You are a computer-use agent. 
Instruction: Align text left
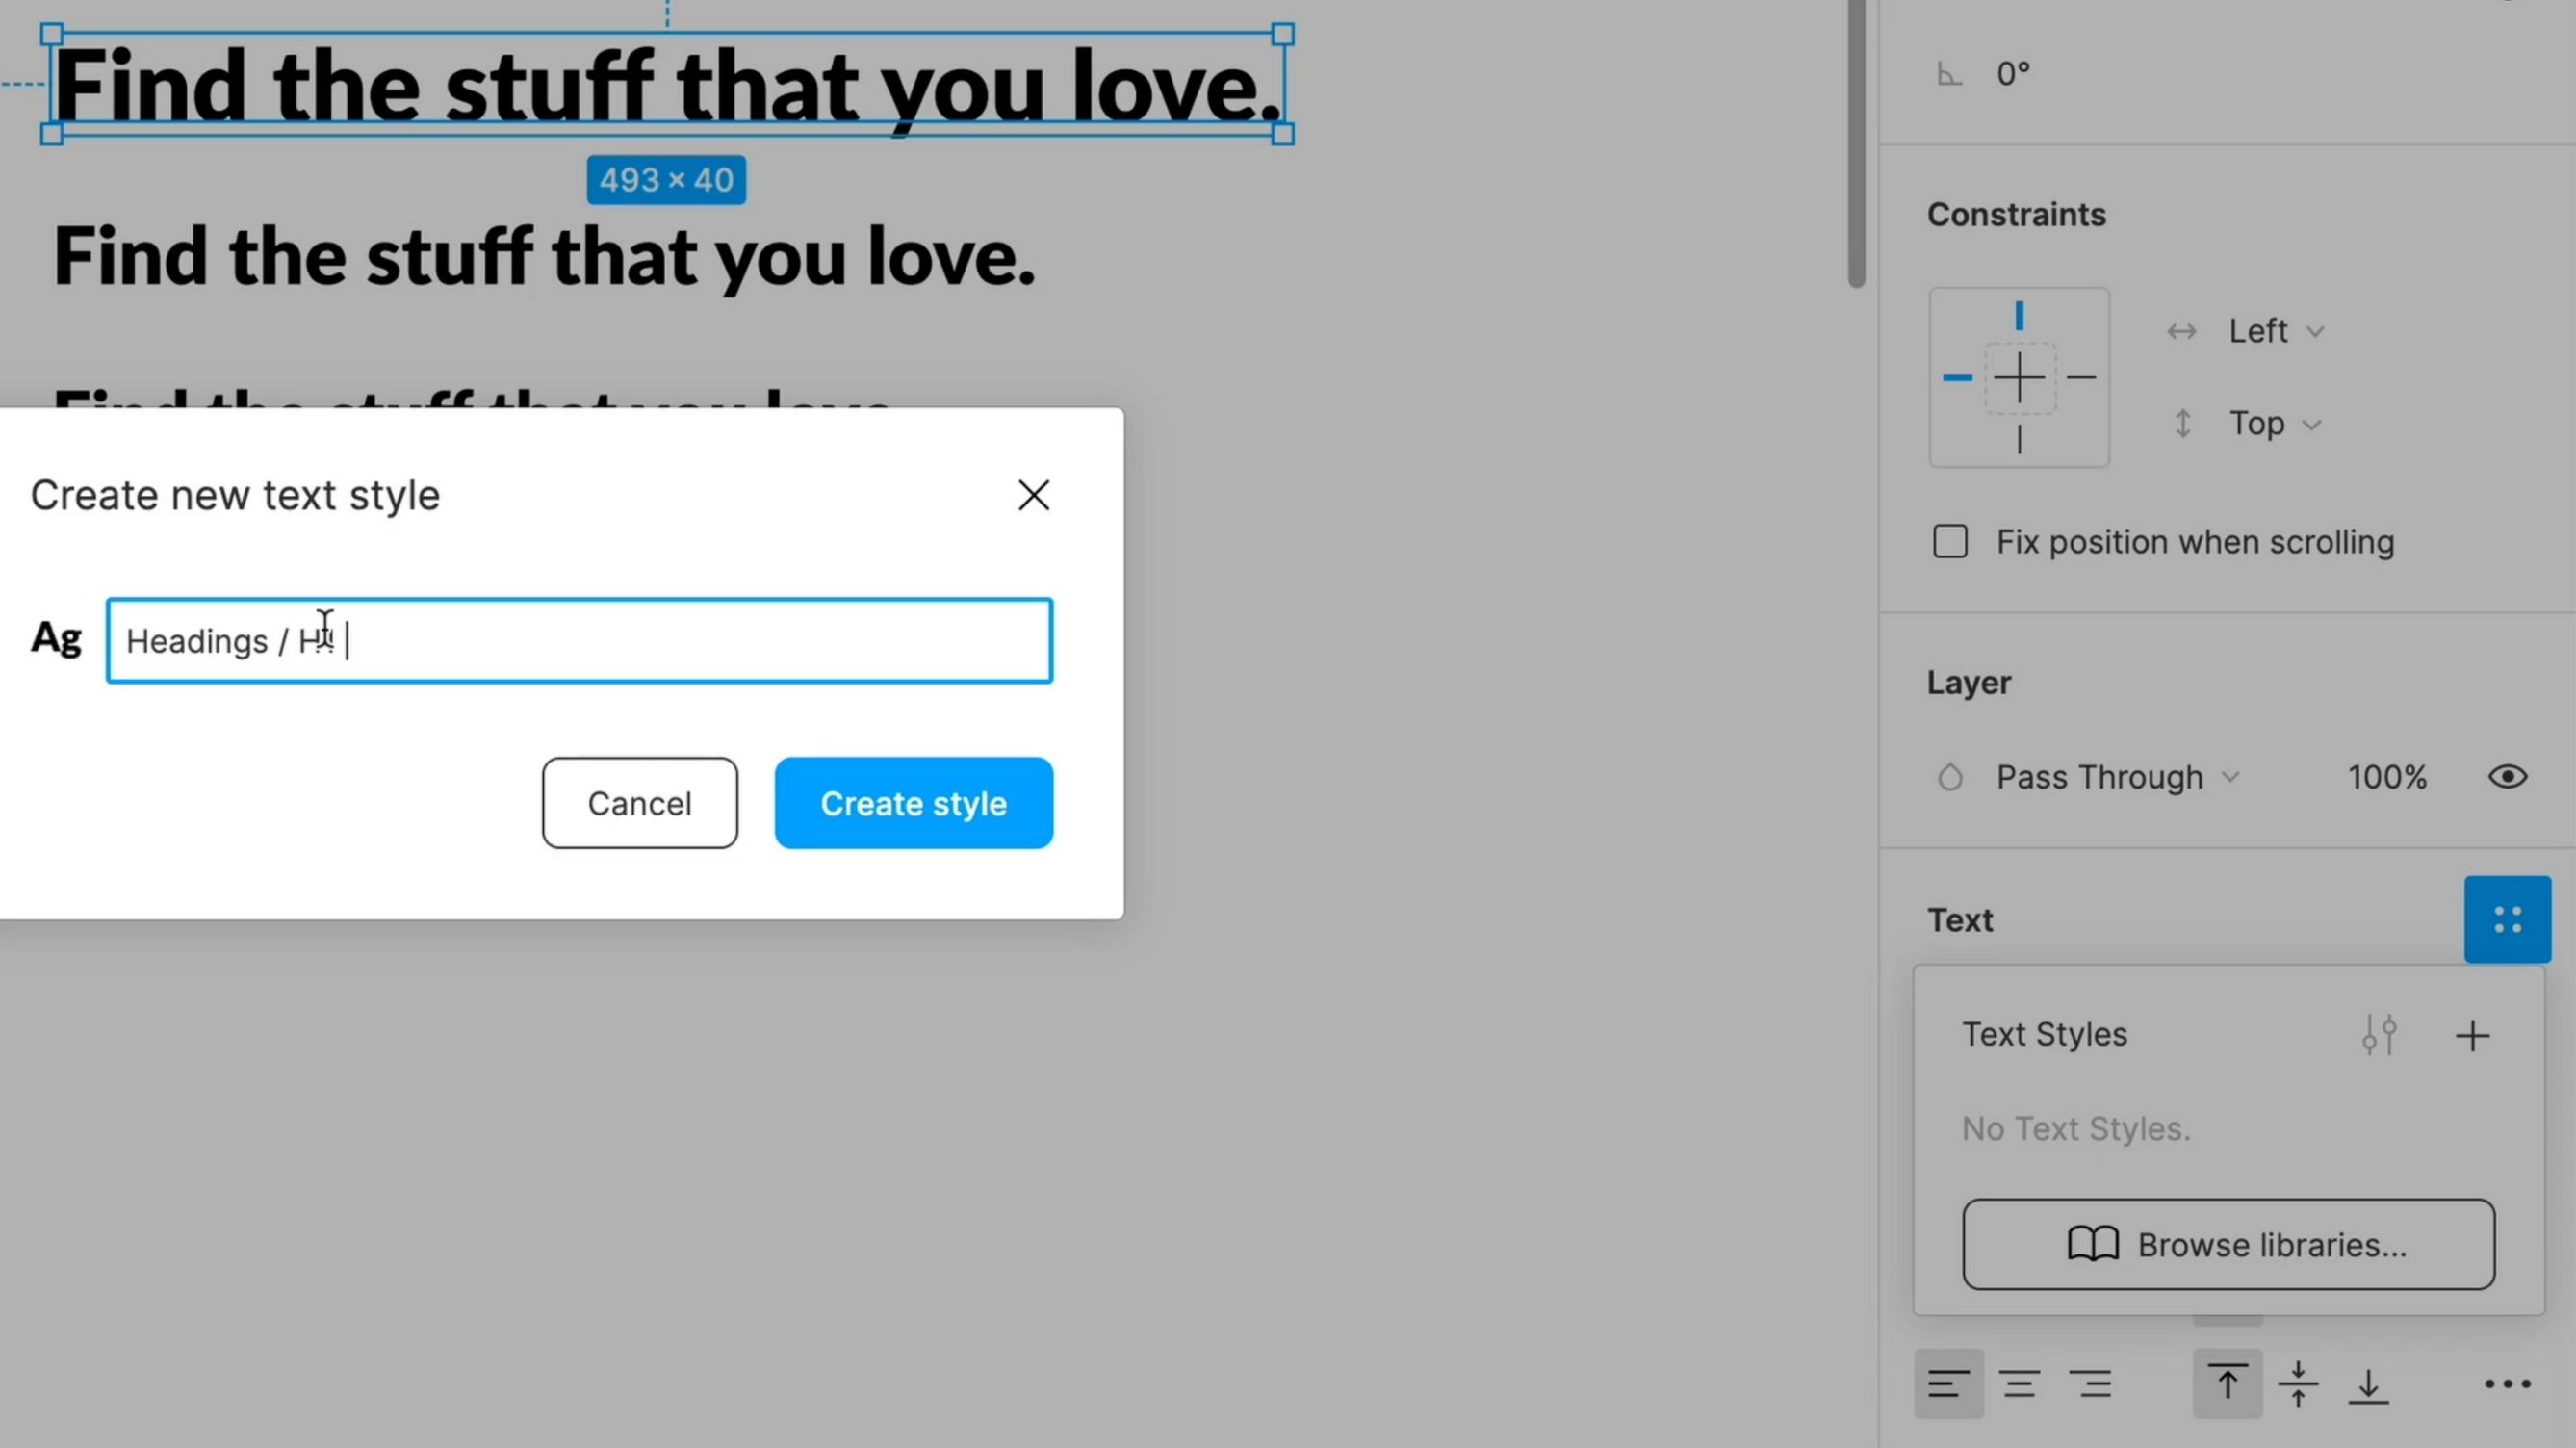point(1948,1384)
